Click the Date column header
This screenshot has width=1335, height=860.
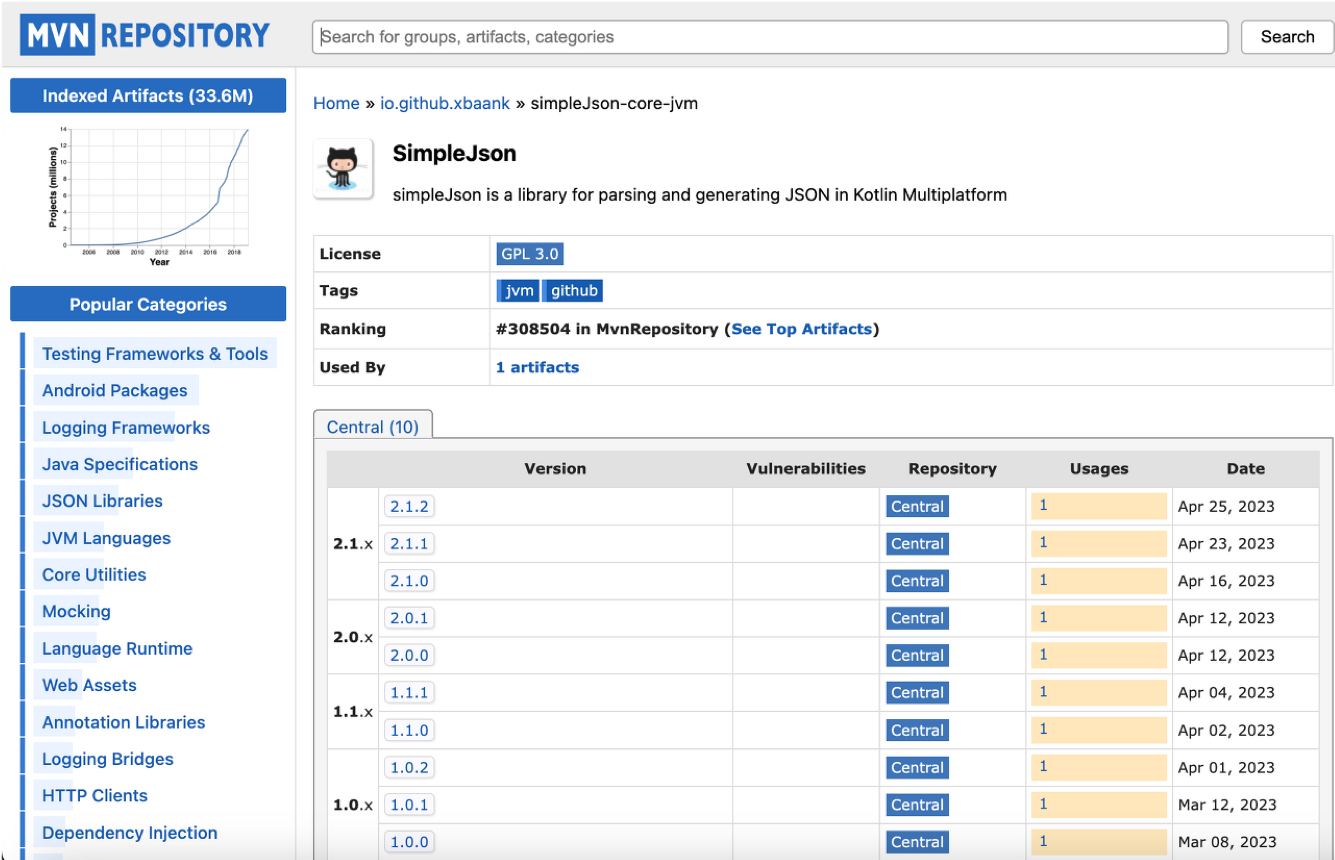1246,468
